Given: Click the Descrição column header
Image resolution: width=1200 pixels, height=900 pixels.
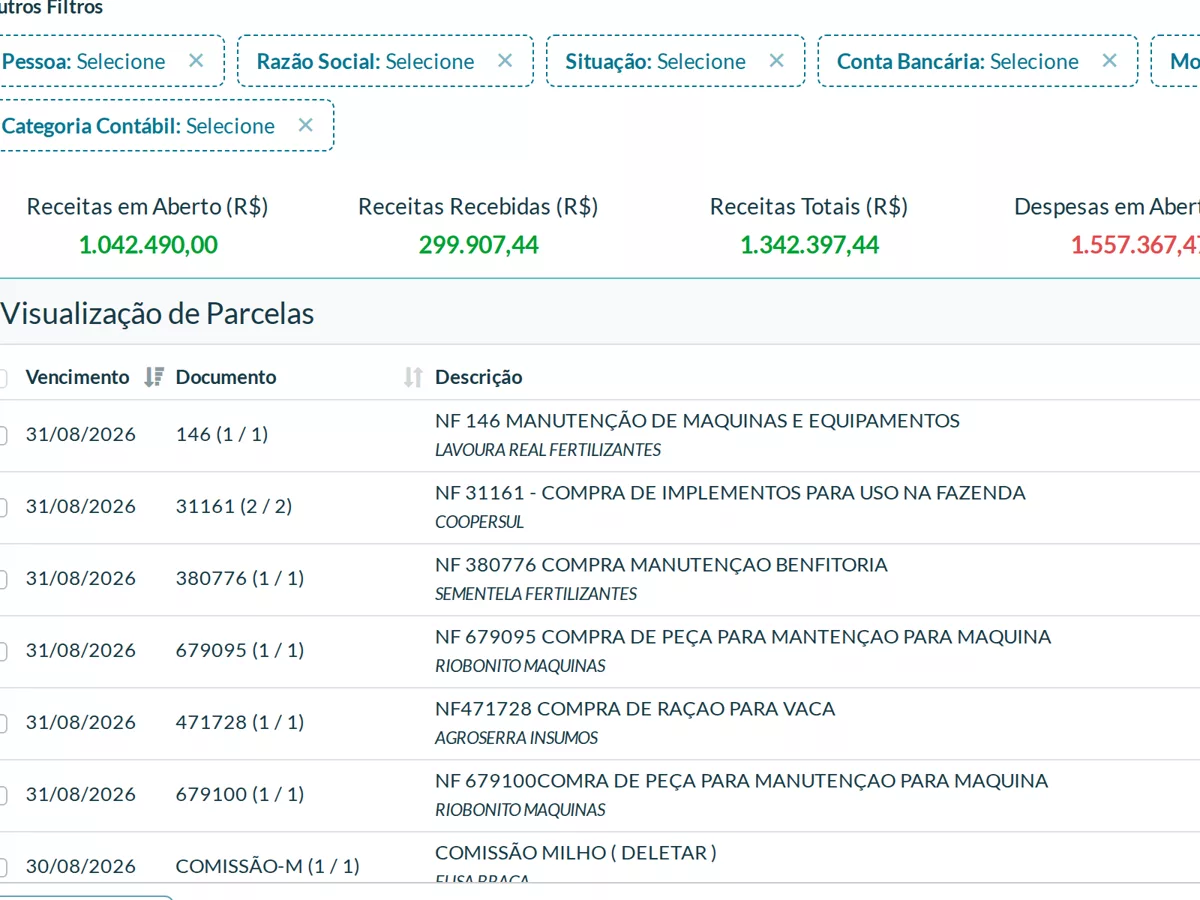Looking at the screenshot, I should tap(478, 377).
